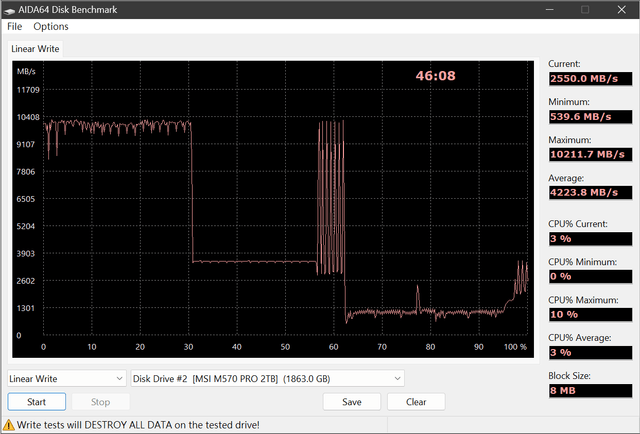Click the Block Size: label

pyautogui.click(x=569, y=376)
